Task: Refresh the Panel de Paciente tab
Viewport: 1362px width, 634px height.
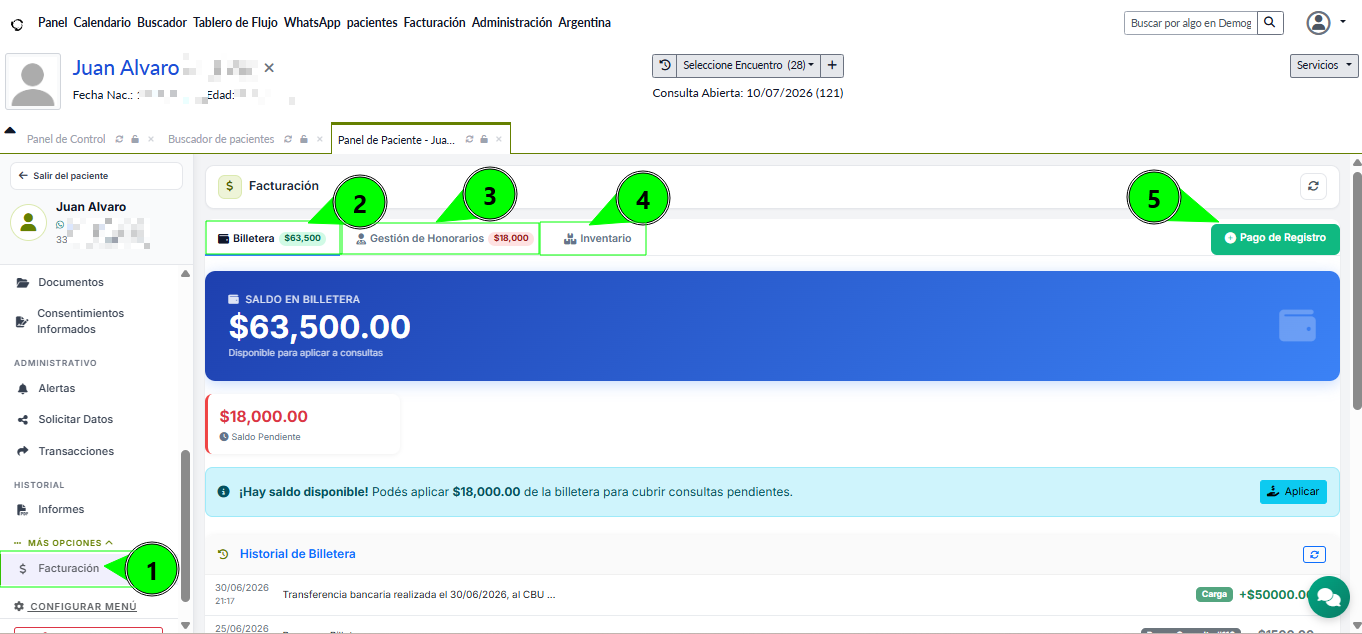Action: tap(469, 139)
